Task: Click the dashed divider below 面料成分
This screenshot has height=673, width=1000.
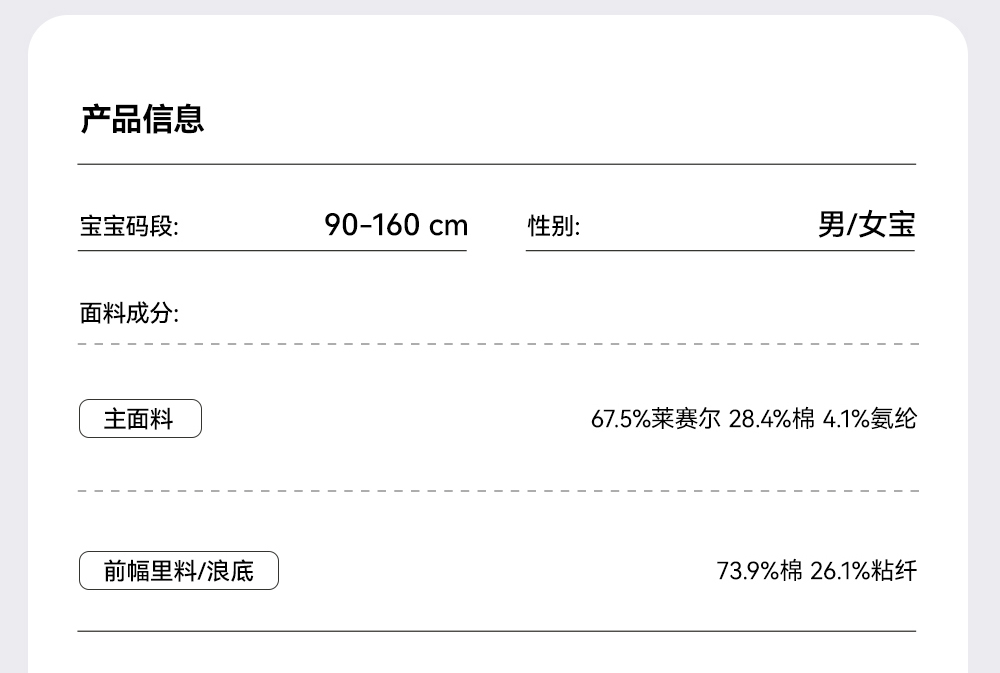Action: pyautogui.click(x=497, y=344)
